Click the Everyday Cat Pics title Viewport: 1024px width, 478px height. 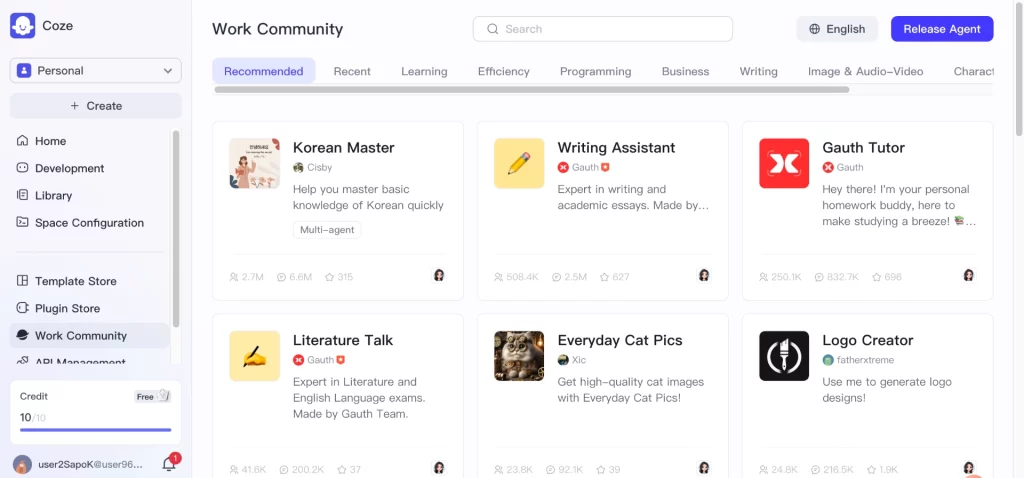click(620, 340)
